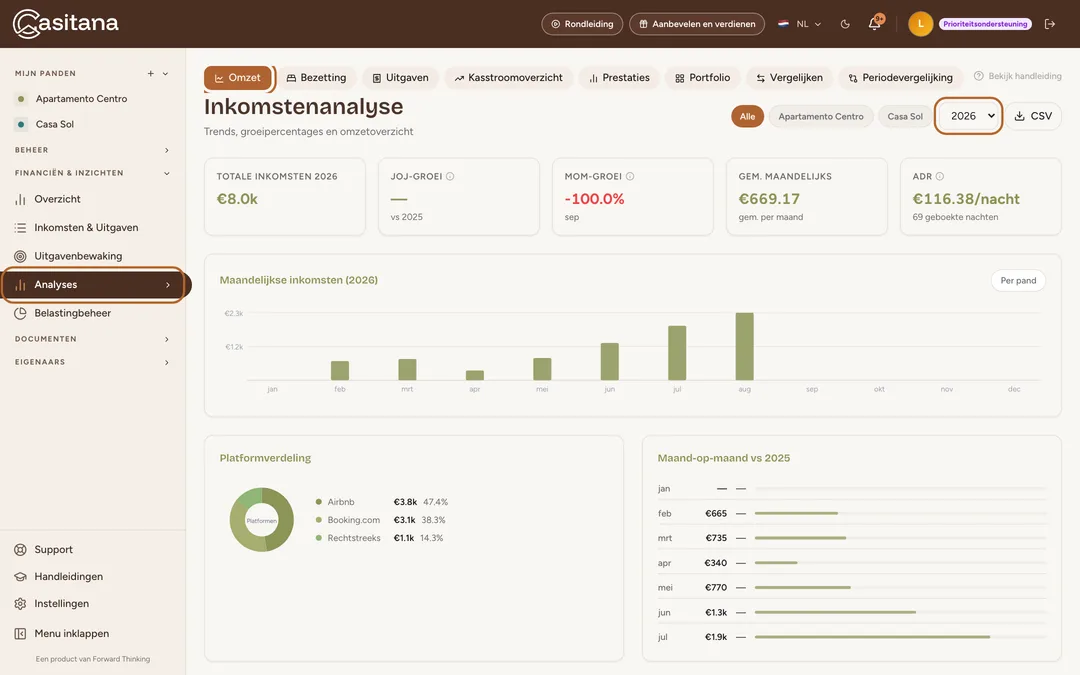Open Uitgavenbewaking page
This screenshot has height=675, width=1080.
(x=78, y=256)
